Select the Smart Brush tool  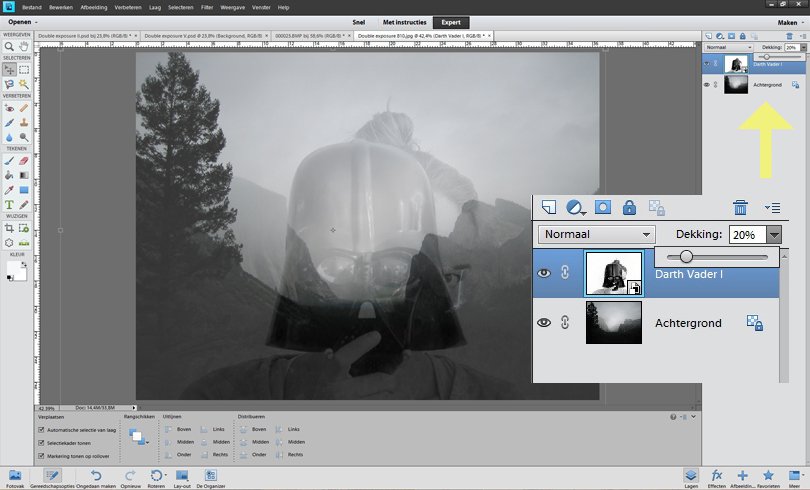(x=9, y=122)
